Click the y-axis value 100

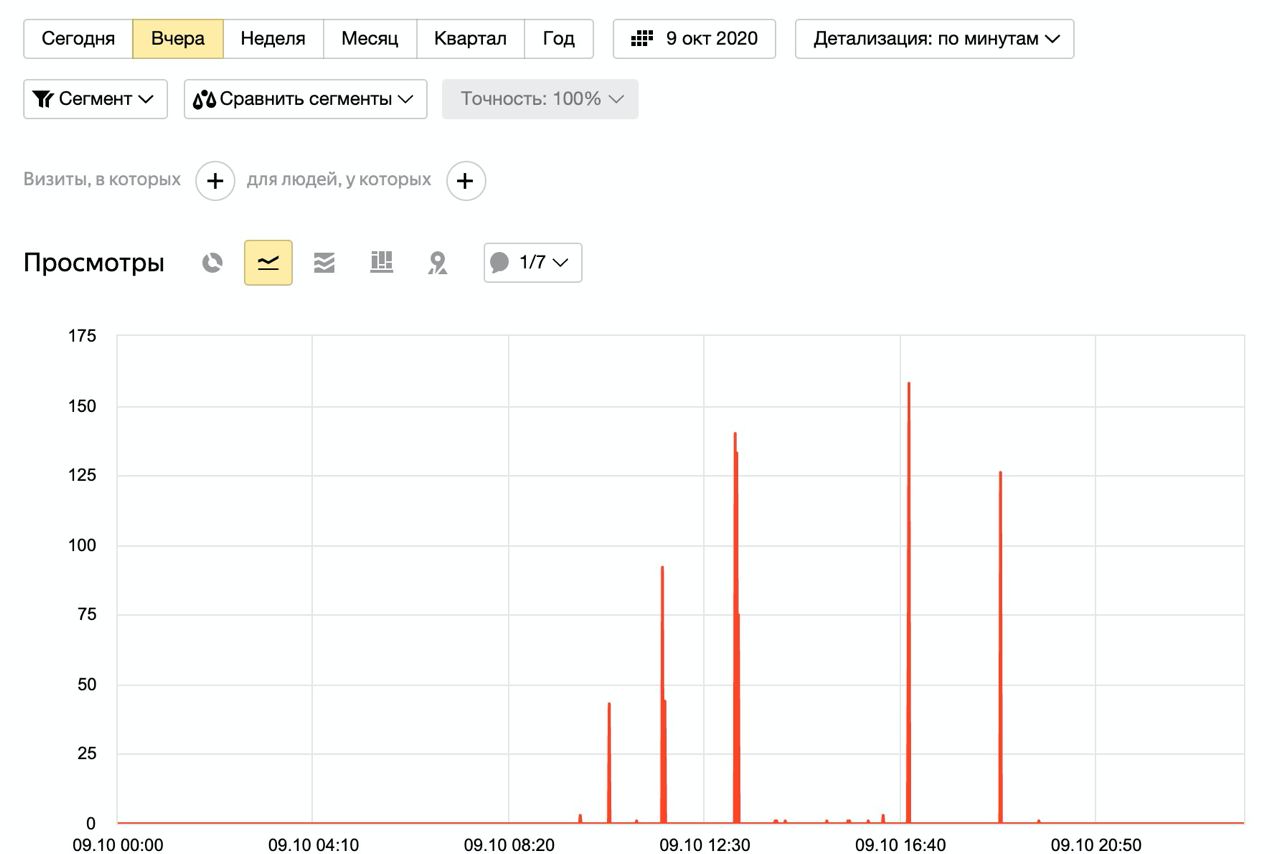[83, 545]
